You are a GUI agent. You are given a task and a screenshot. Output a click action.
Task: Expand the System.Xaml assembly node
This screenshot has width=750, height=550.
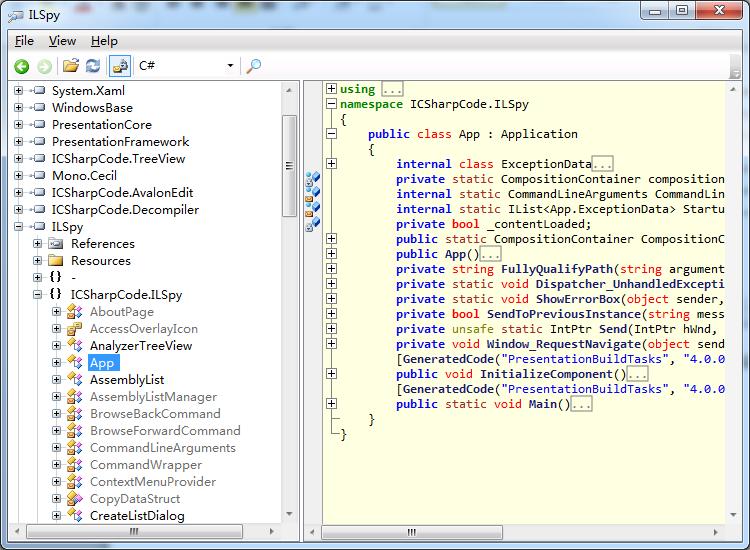click(x=19, y=91)
